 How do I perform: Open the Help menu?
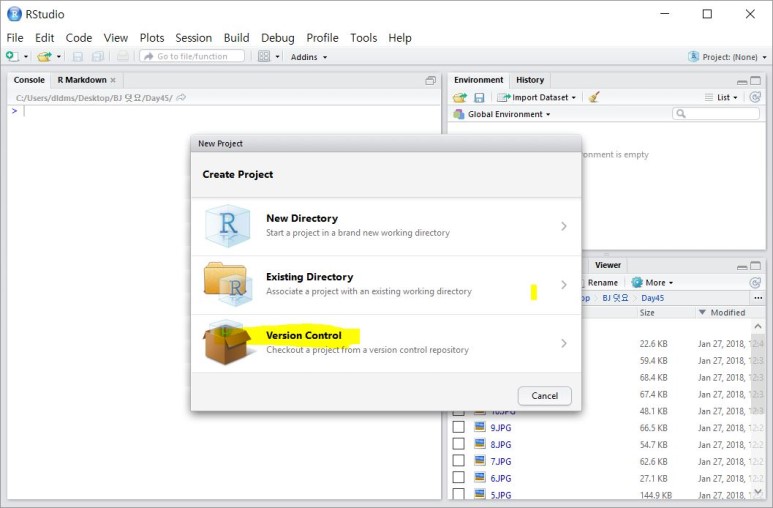pos(400,38)
